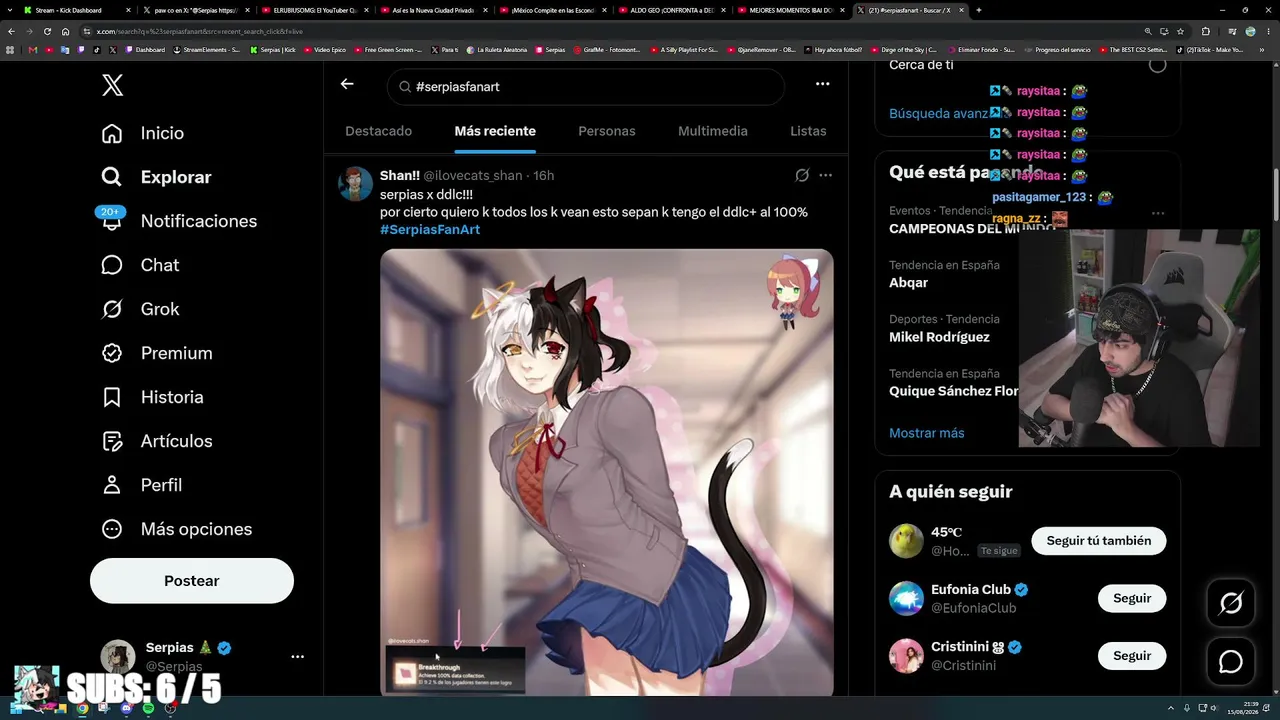Open Eufonia Club profile avatar

coord(906,599)
